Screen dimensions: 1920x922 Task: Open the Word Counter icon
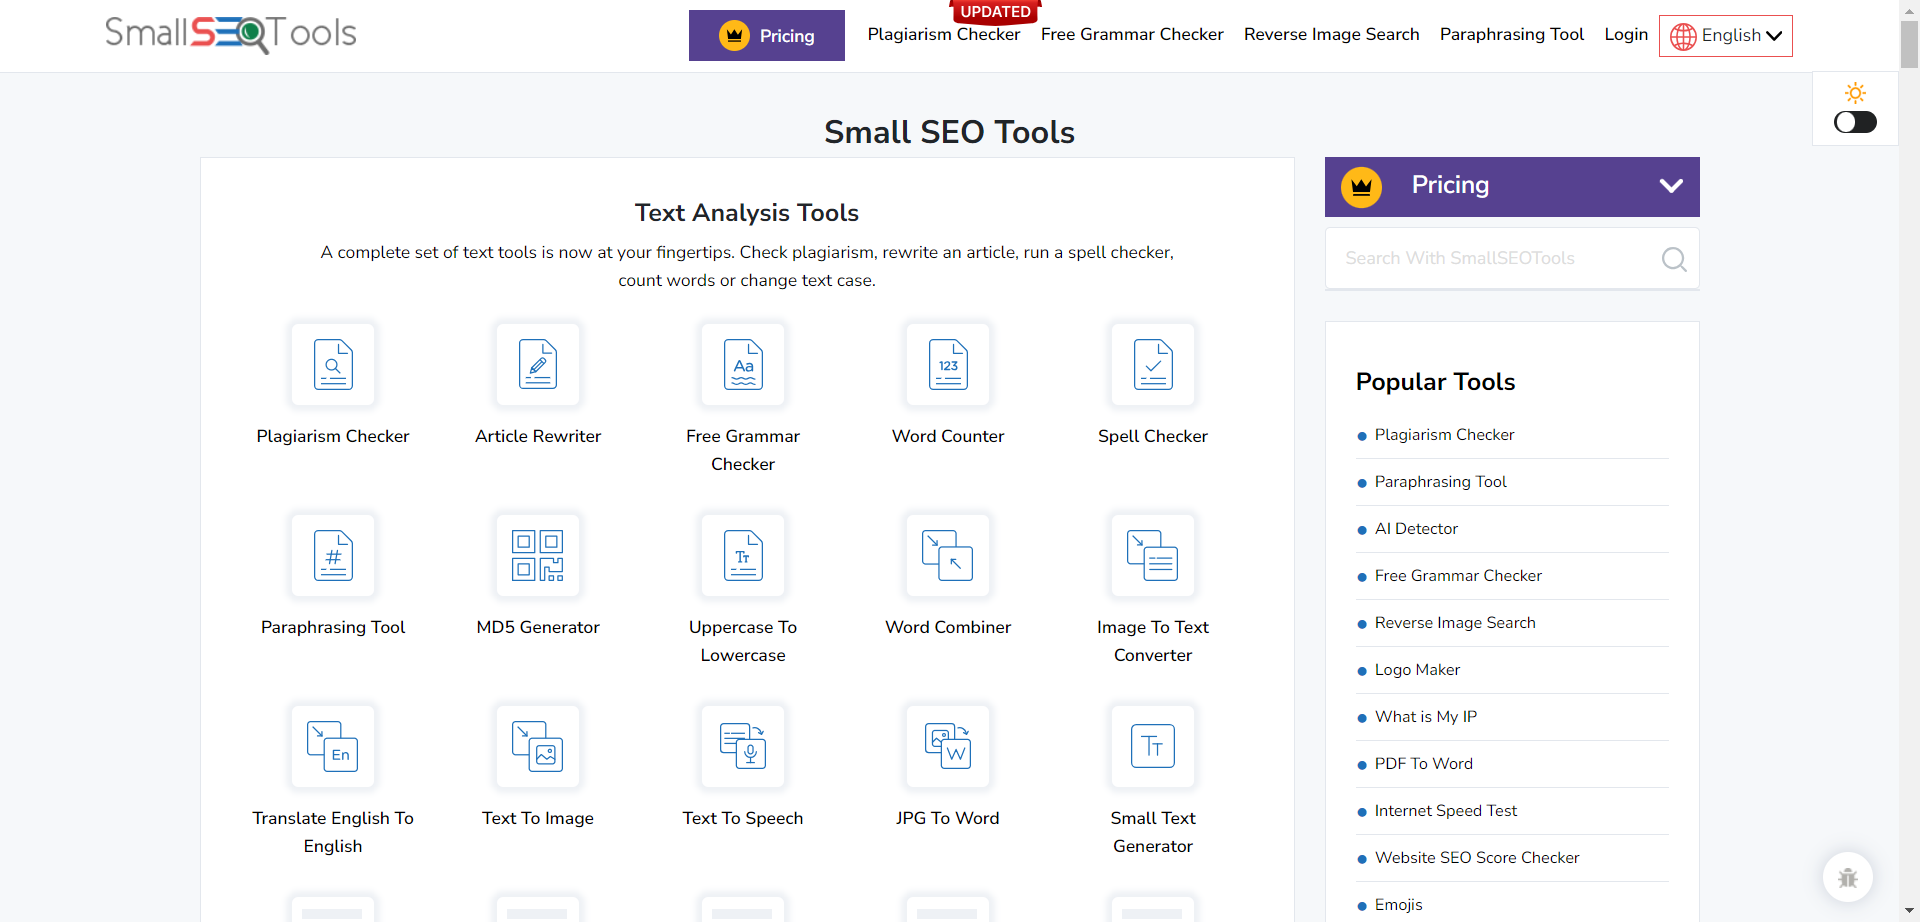click(x=948, y=364)
